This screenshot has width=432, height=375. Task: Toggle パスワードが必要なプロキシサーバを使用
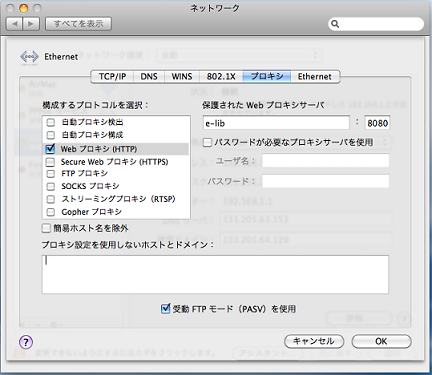pos(207,142)
